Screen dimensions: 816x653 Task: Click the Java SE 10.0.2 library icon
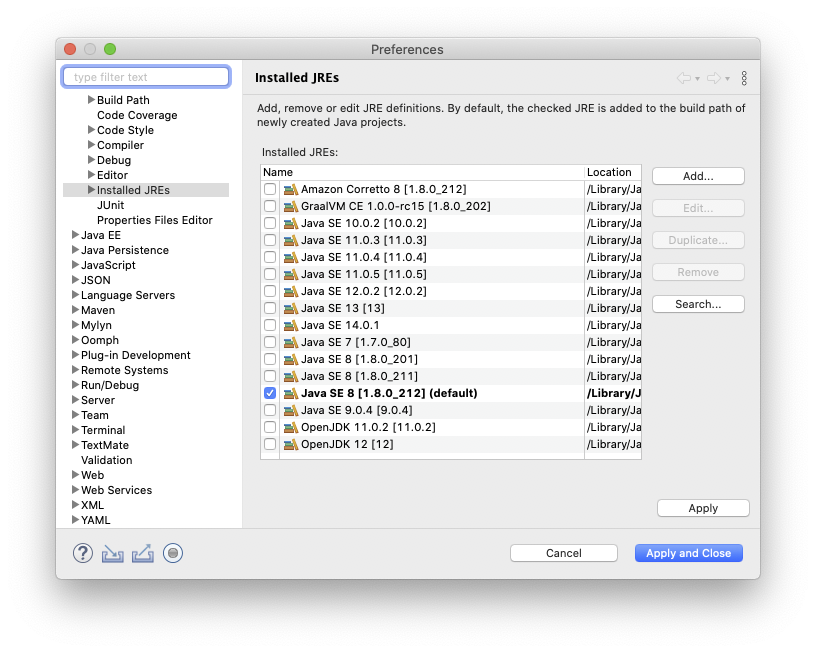tap(290, 223)
